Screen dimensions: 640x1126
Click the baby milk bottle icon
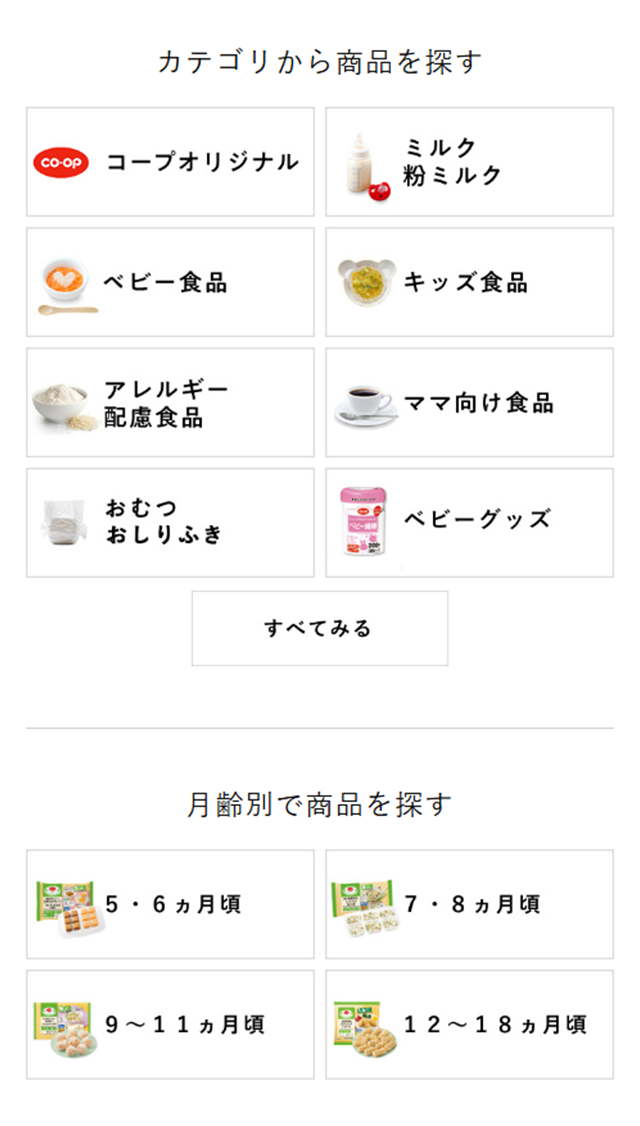364,163
